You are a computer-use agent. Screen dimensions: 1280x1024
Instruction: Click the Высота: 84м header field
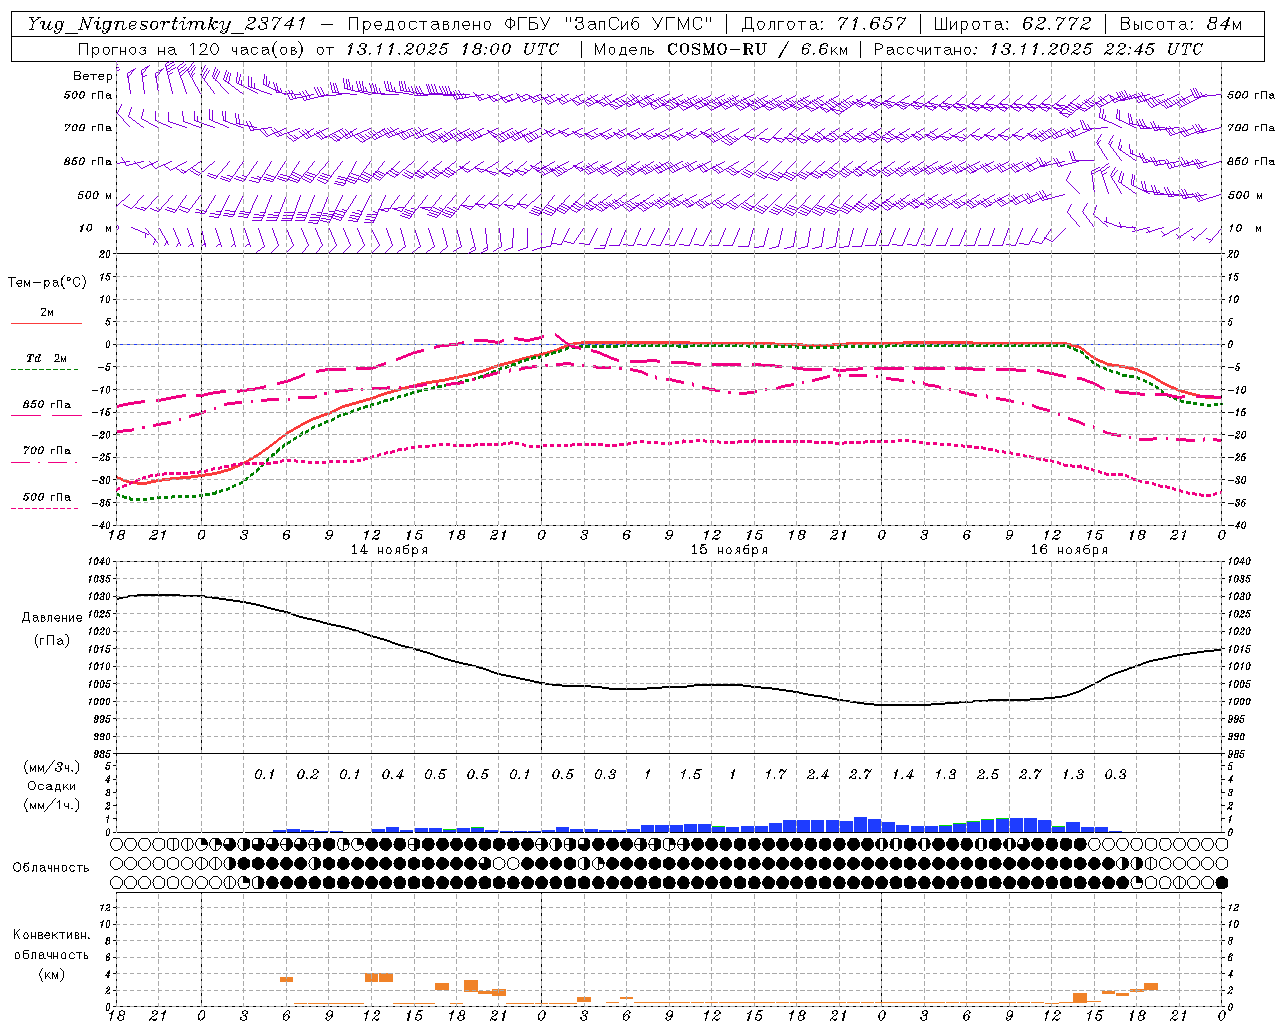tap(1181, 24)
